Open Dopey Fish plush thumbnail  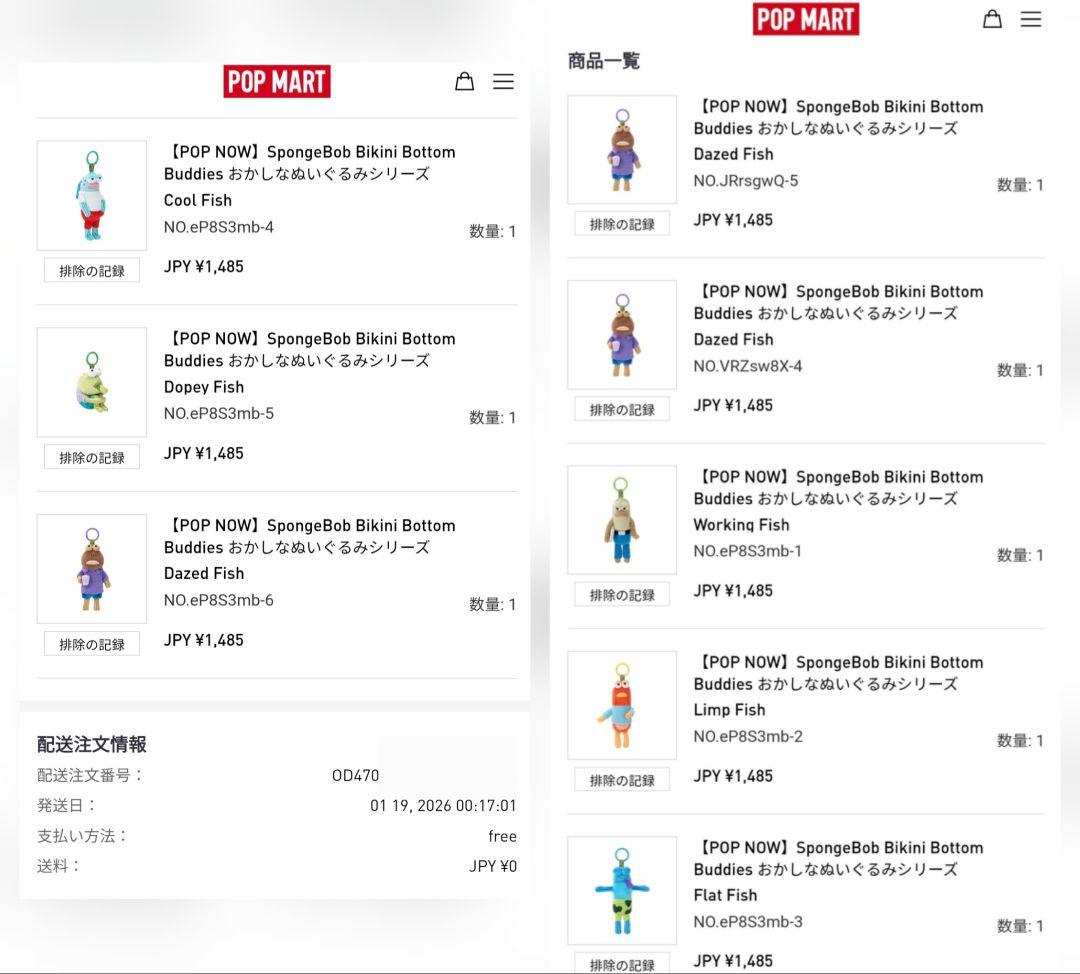click(x=92, y=382)
